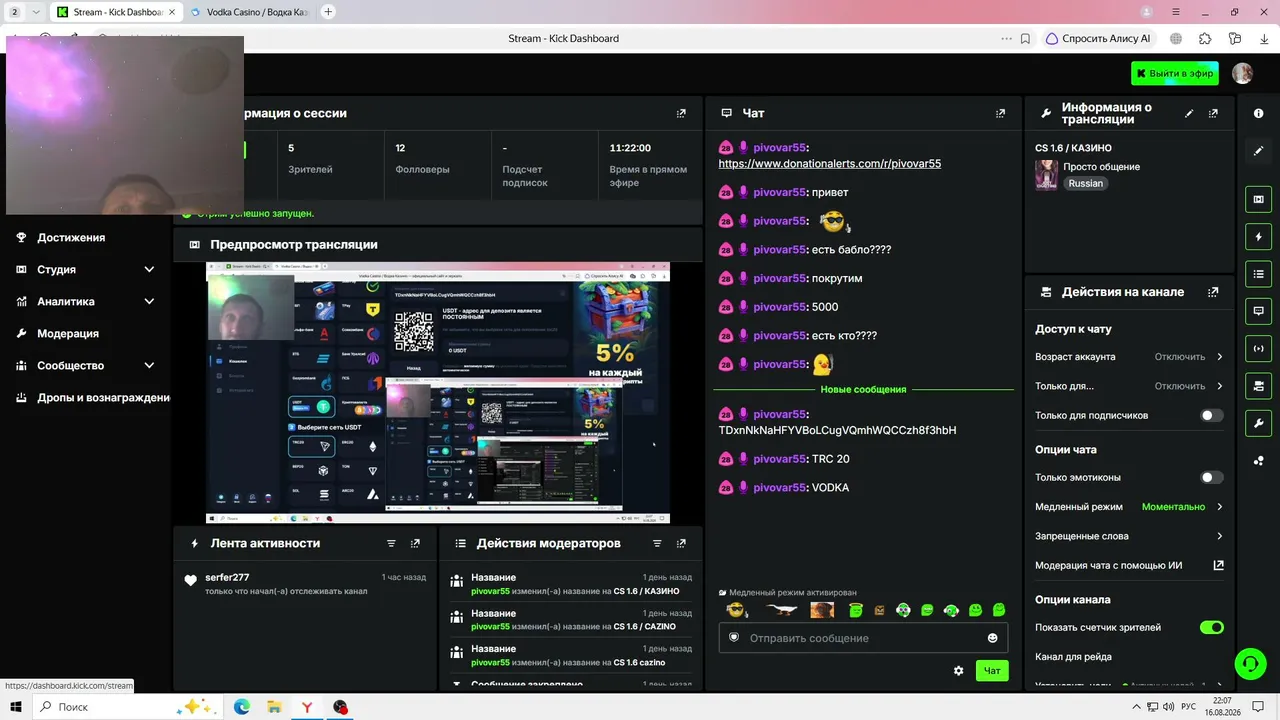Toggle the Только для подписчиков switch
Image resolution: width=1280 pixels, height=720 pixels.
(x=1211, y=415)
